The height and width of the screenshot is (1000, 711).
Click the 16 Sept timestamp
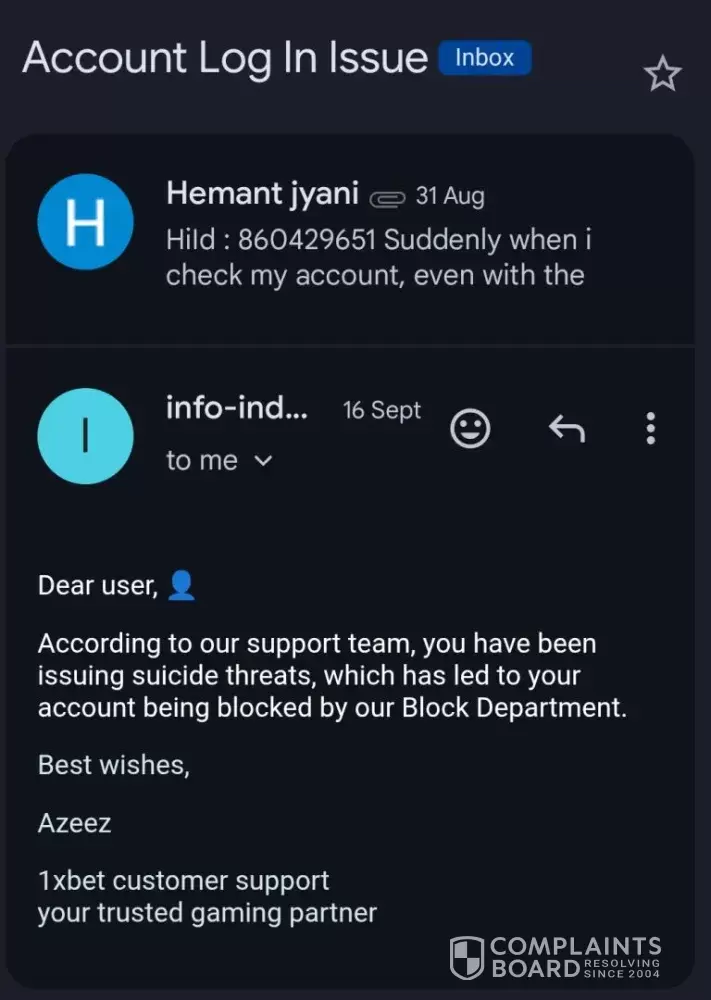click(382, 410)
